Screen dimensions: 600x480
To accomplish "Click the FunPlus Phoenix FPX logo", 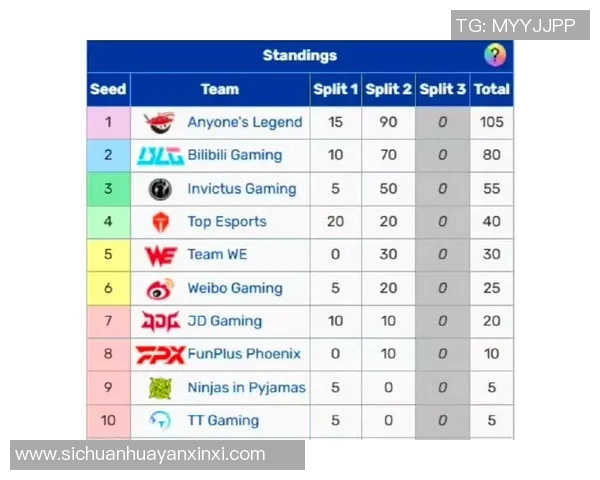I will click(161, 354).
